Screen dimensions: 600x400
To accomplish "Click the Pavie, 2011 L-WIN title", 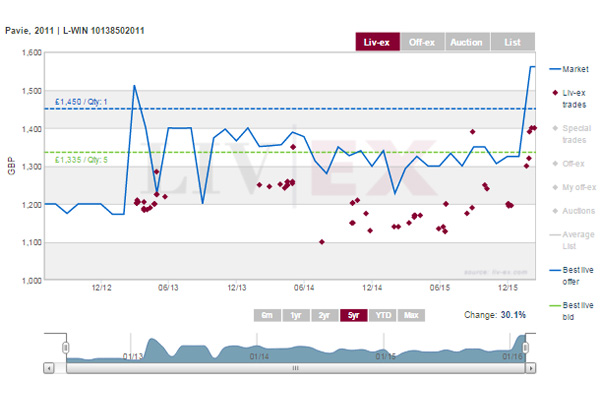I will click(75, 31).
